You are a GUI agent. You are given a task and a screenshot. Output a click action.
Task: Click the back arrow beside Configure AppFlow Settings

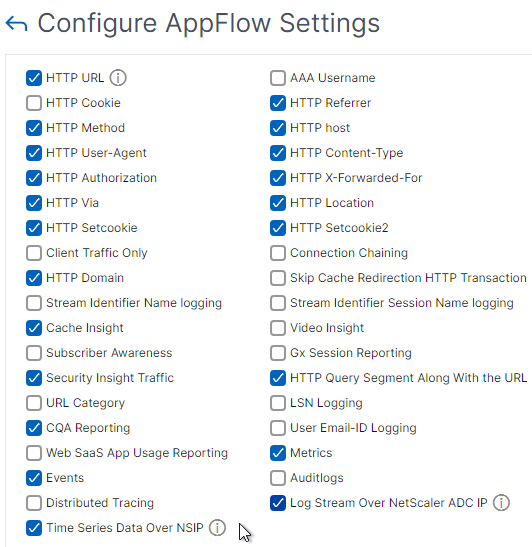pyautogui.click(x=16, y=24)
